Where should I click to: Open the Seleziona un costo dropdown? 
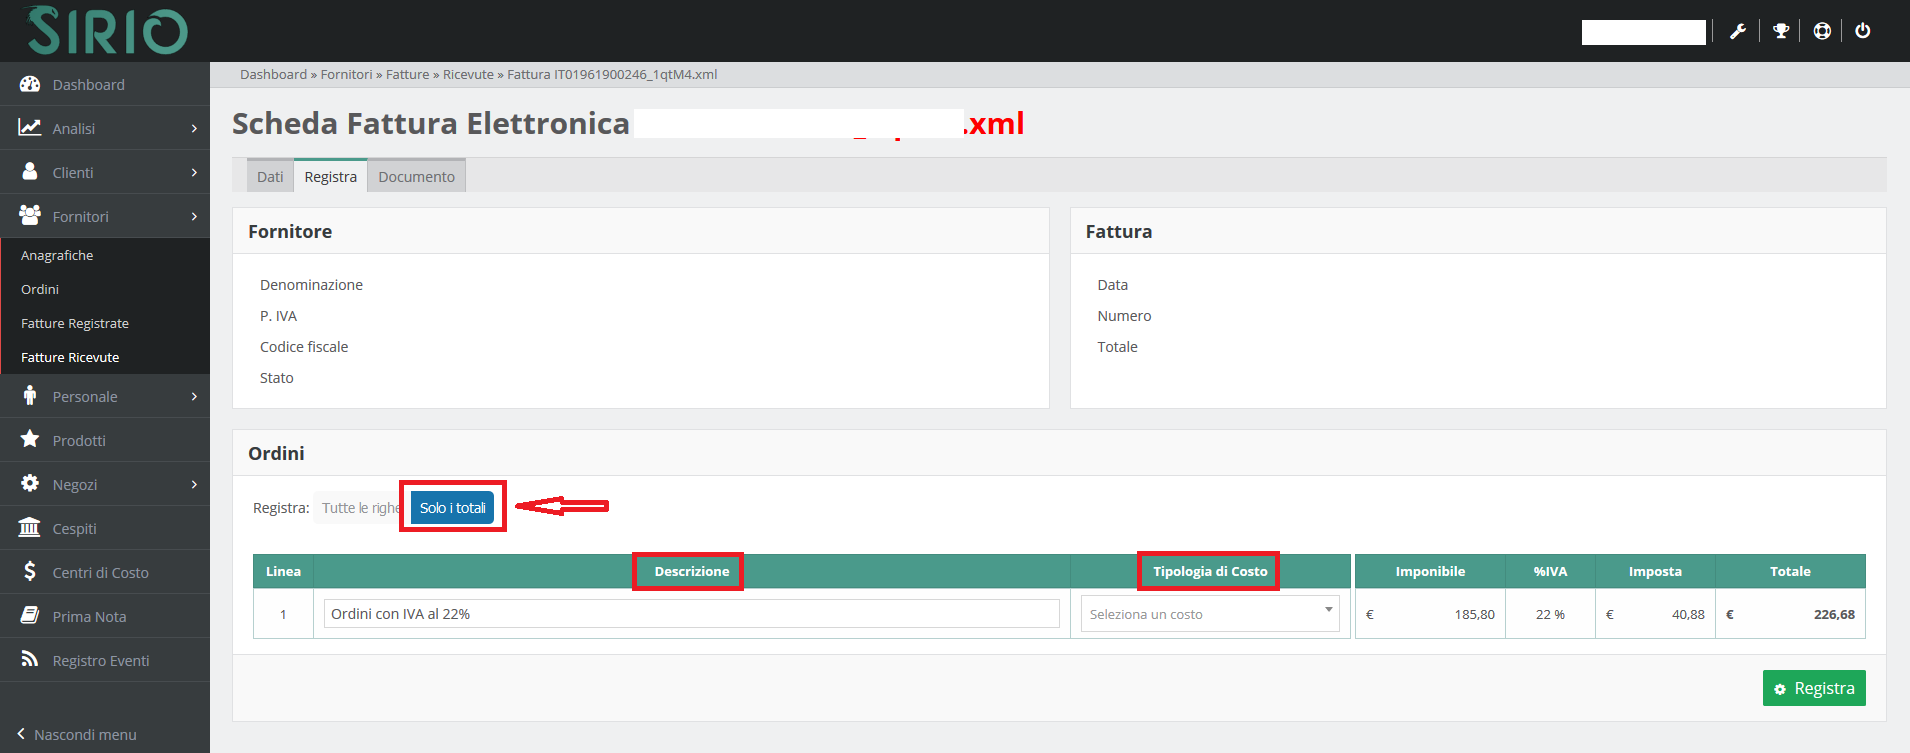tap(1210, 614)
